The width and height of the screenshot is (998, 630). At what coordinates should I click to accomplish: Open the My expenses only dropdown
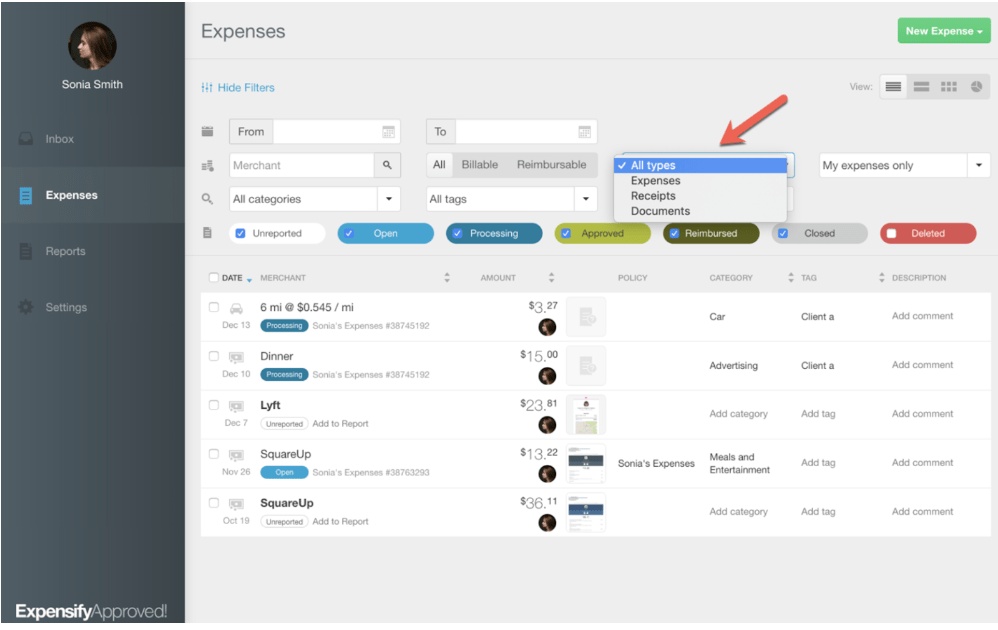978,166
